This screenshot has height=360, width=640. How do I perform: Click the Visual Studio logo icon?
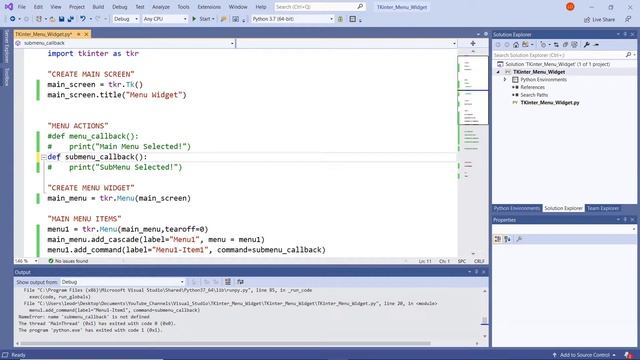[9, 7]
